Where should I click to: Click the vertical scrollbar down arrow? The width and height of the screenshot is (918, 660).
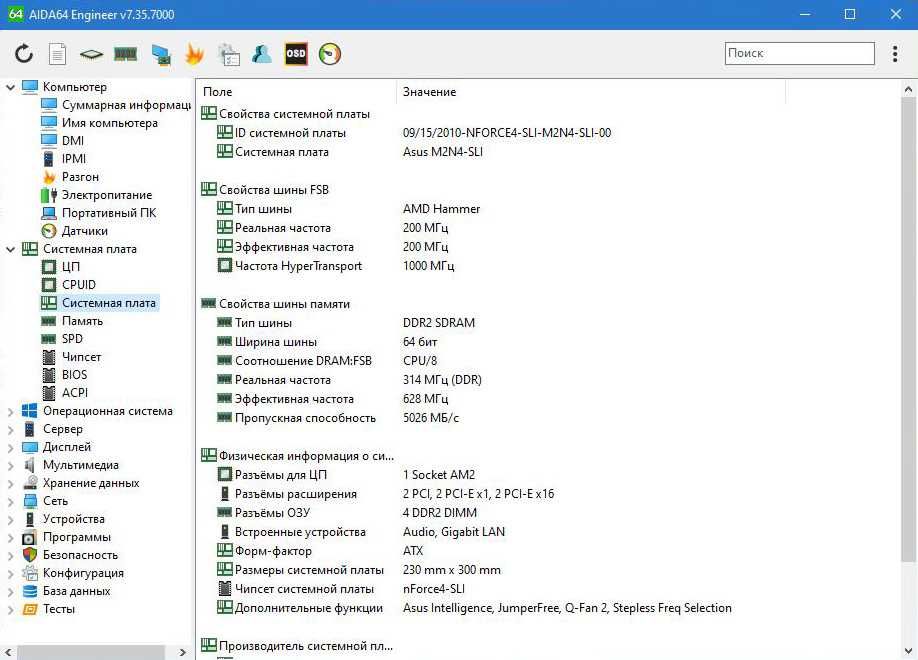point(908,651)
